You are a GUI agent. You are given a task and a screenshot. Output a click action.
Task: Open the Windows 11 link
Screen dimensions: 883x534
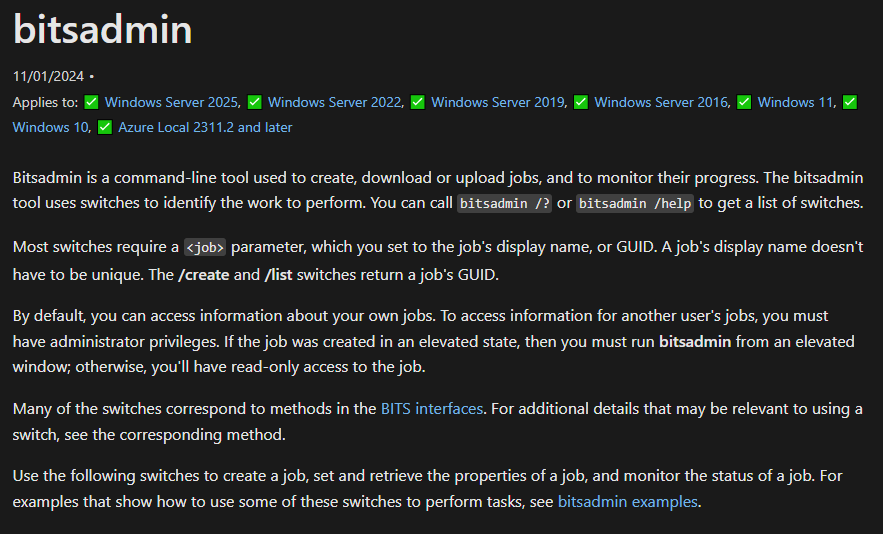click(795, 103)
